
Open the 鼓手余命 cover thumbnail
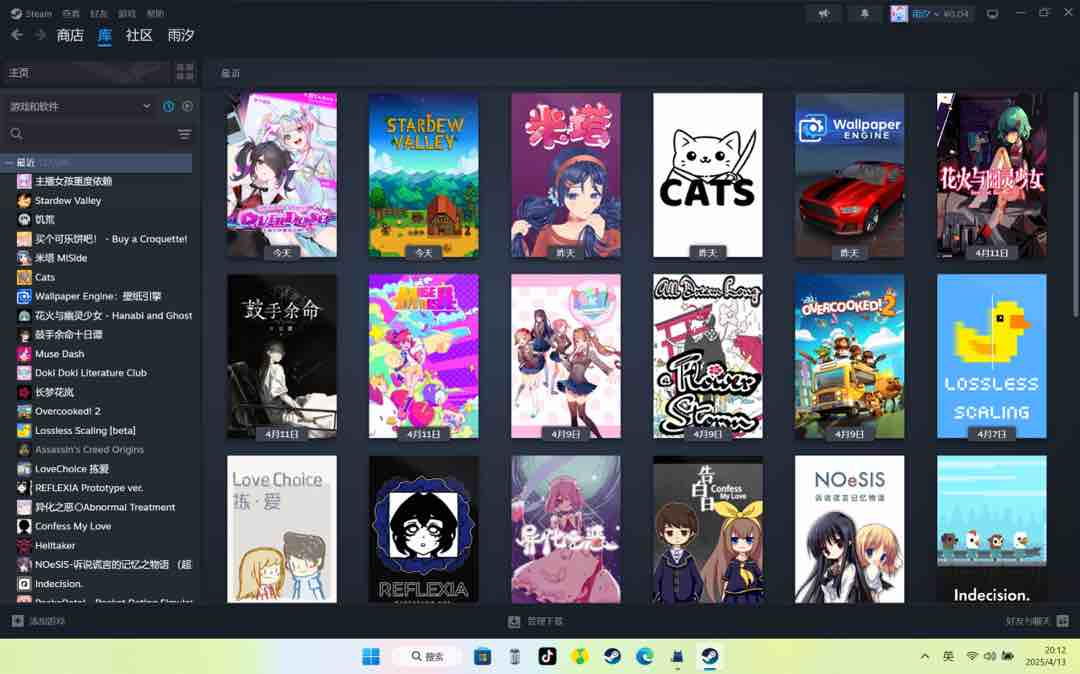point(282,356)
